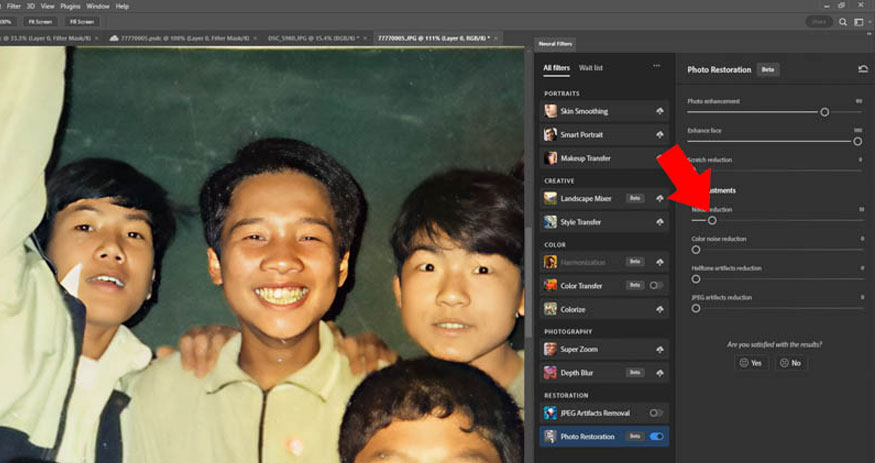Open the Filter menu
Image resolution: width=875 pixels, height=463 pixels.
[x=13, y=6]
